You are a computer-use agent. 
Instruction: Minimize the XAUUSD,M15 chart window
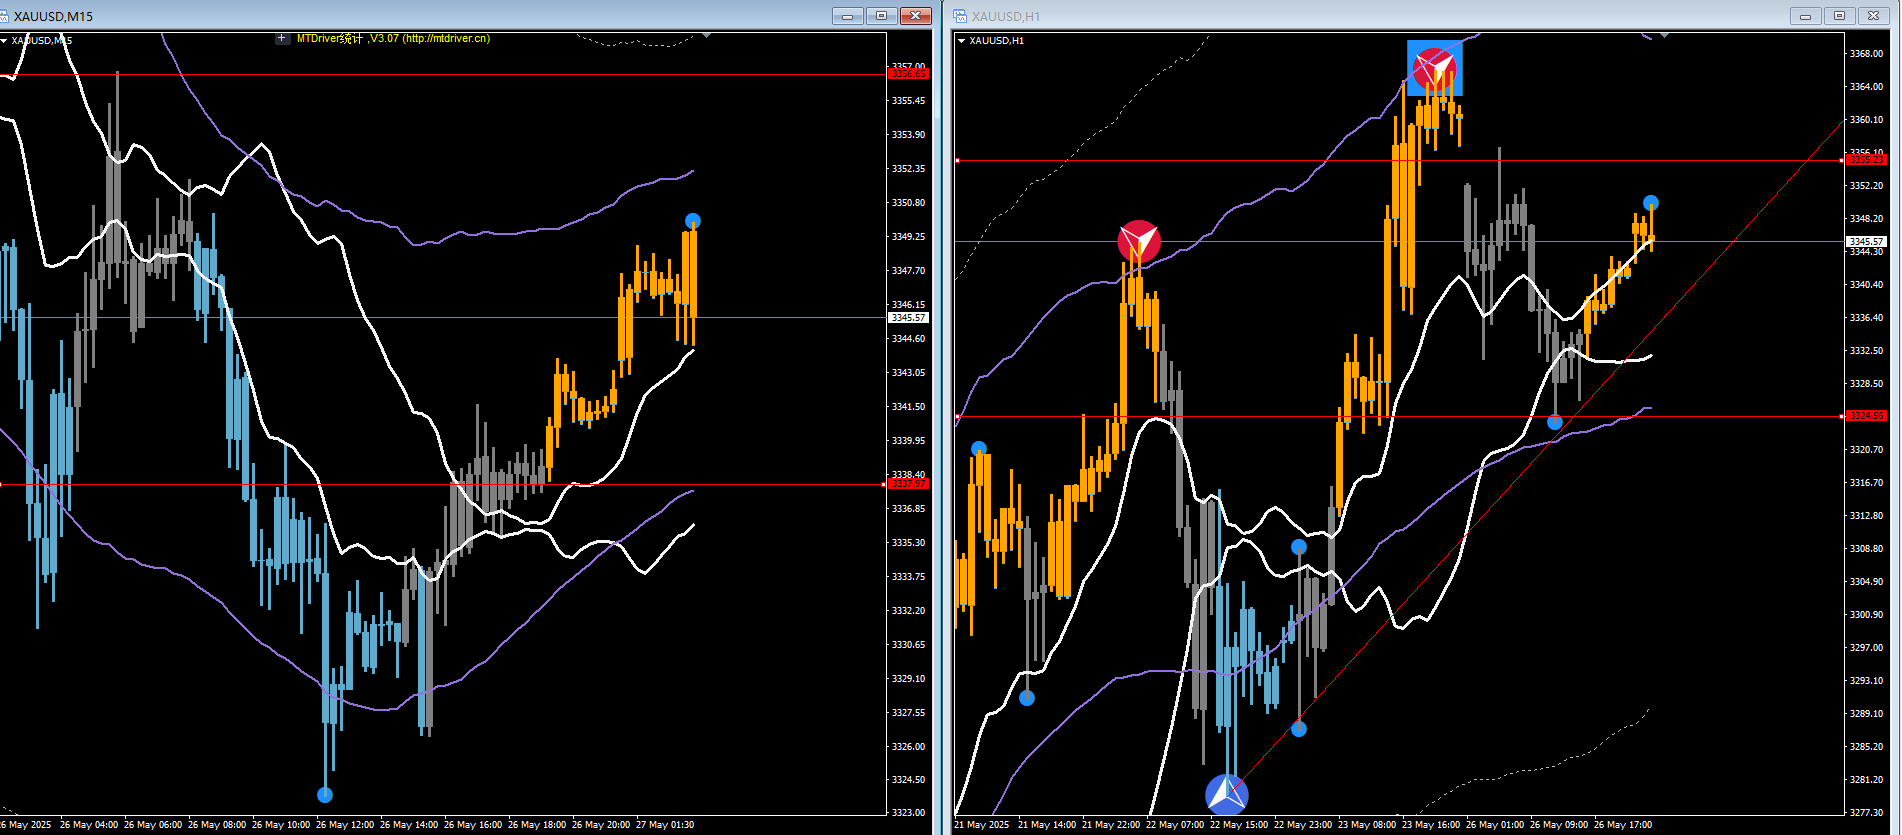[848, 16]
